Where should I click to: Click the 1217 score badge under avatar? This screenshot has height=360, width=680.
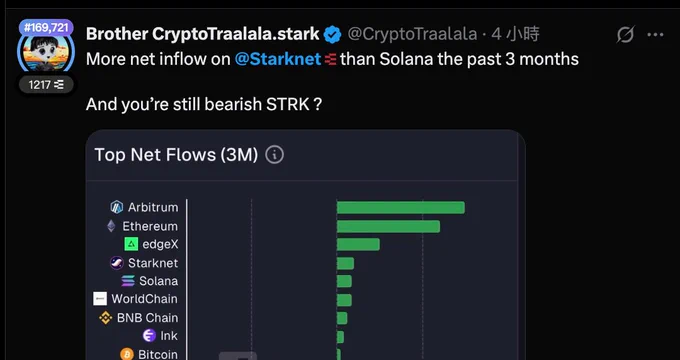point(46,85)
